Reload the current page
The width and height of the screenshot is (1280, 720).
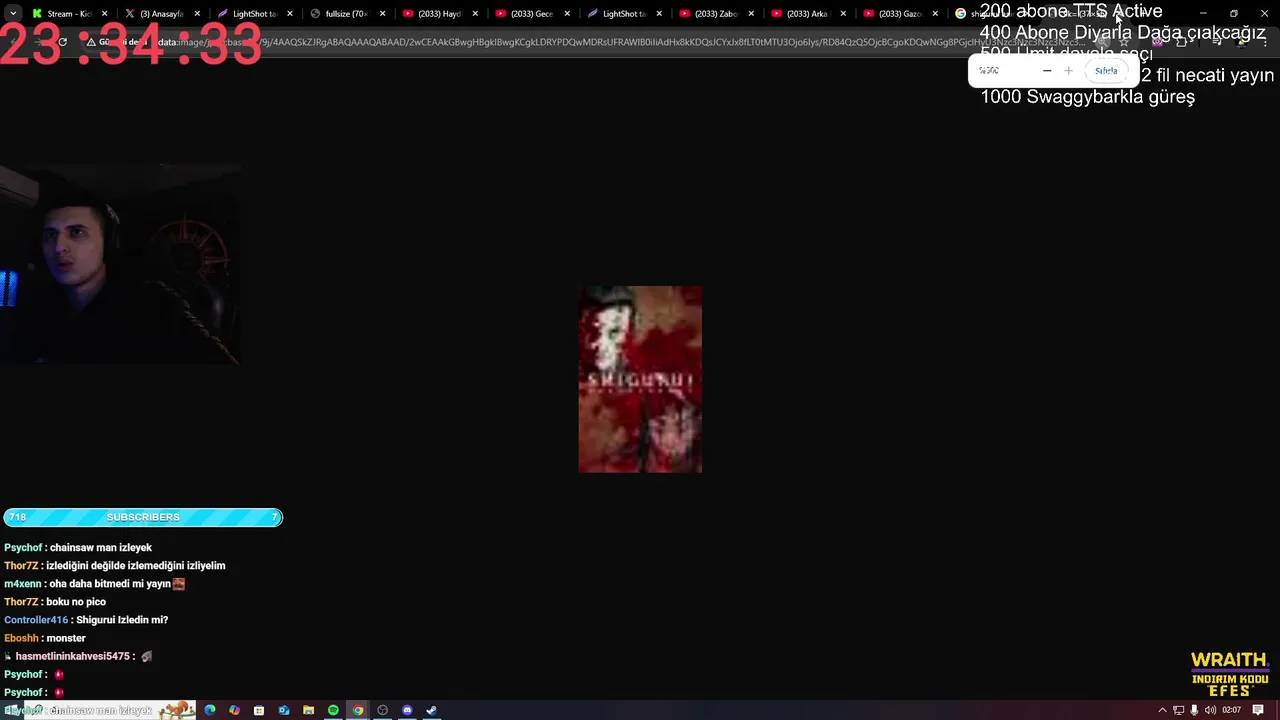[62, 42]
